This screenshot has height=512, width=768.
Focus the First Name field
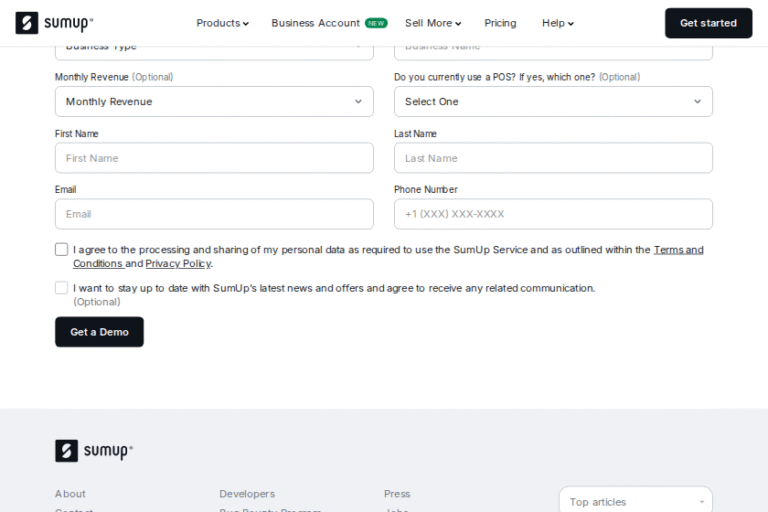(x=214, y=158)
